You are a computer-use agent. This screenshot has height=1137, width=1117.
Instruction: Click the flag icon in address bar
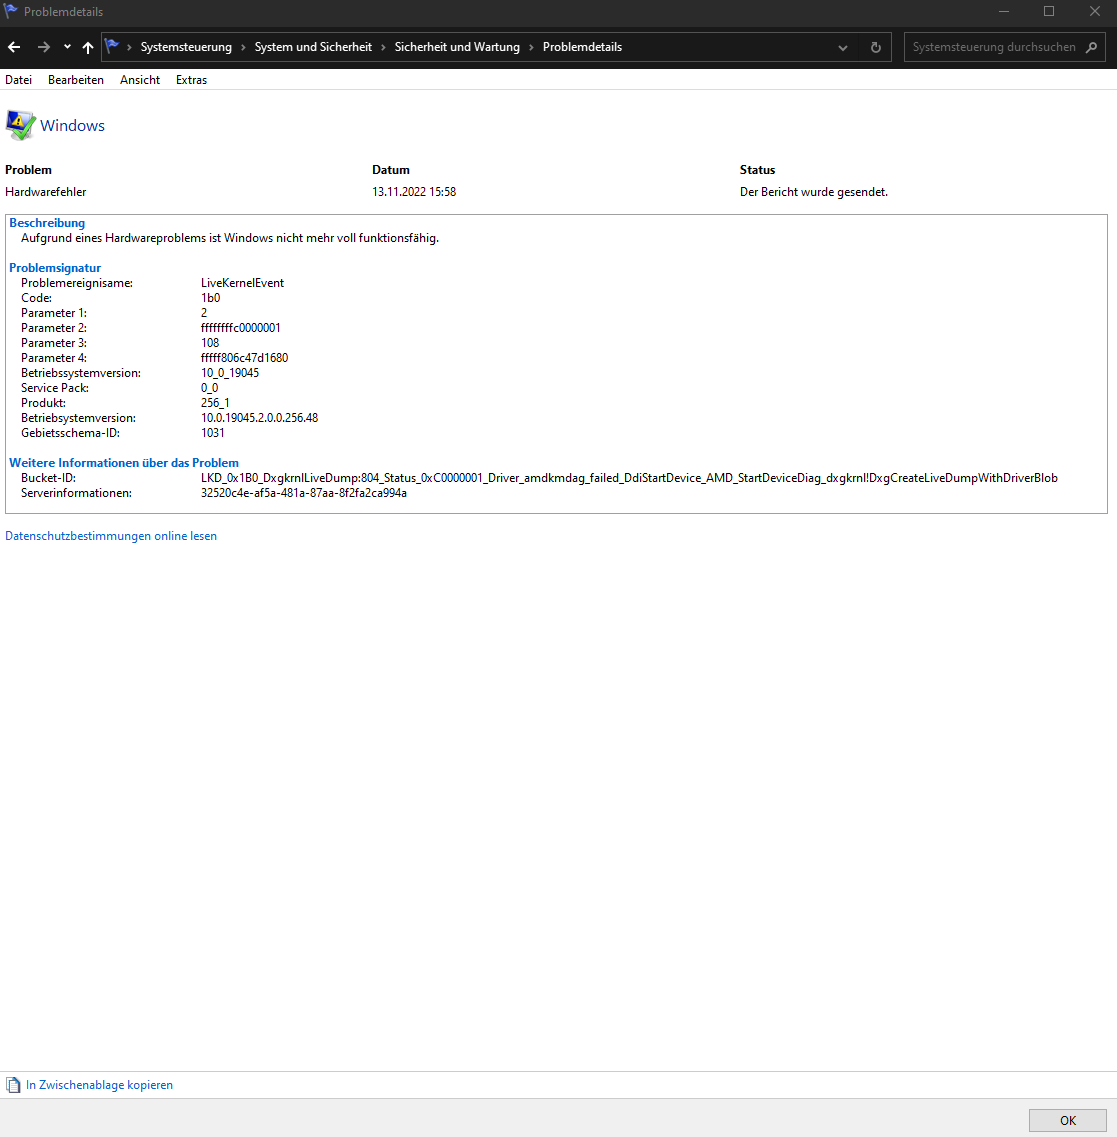click(112, 46)
